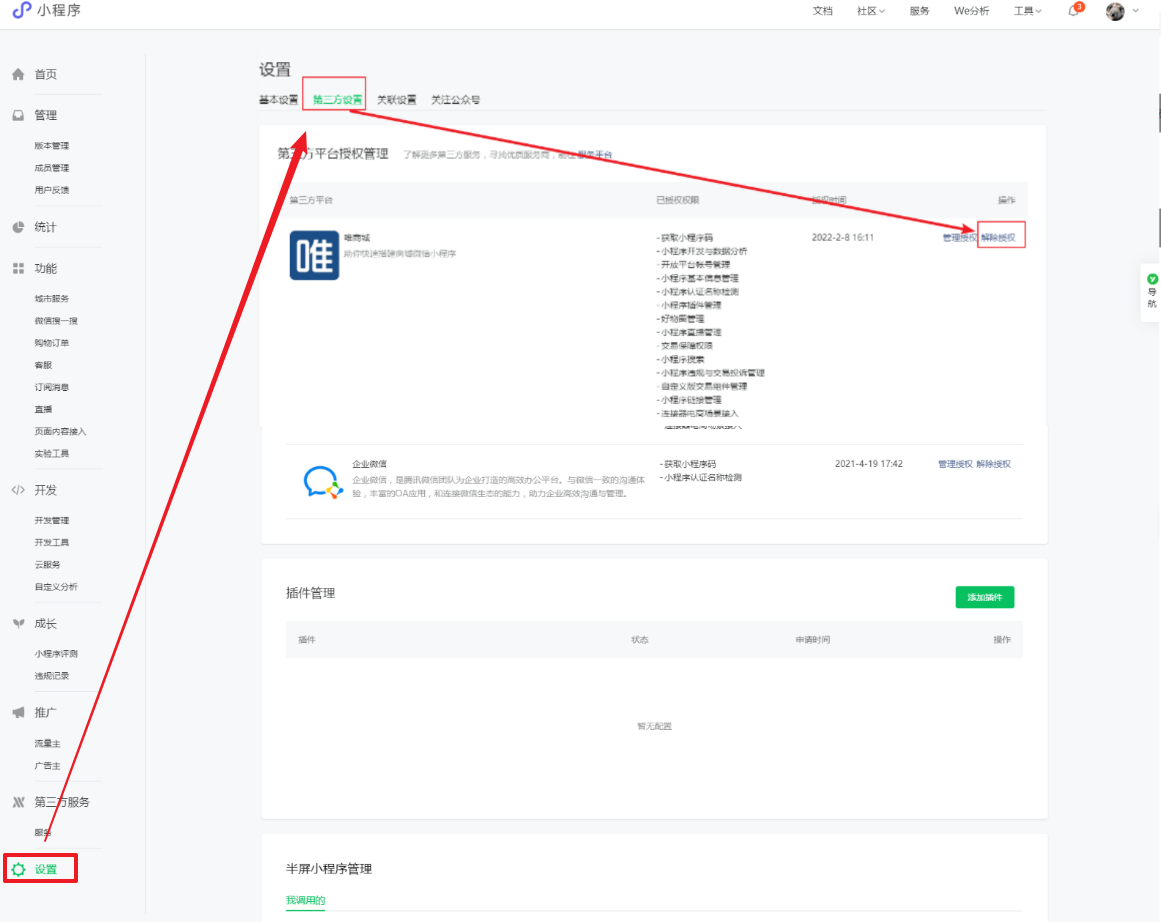Click the pie chart icon beside 统计

[x=18, y=227]
